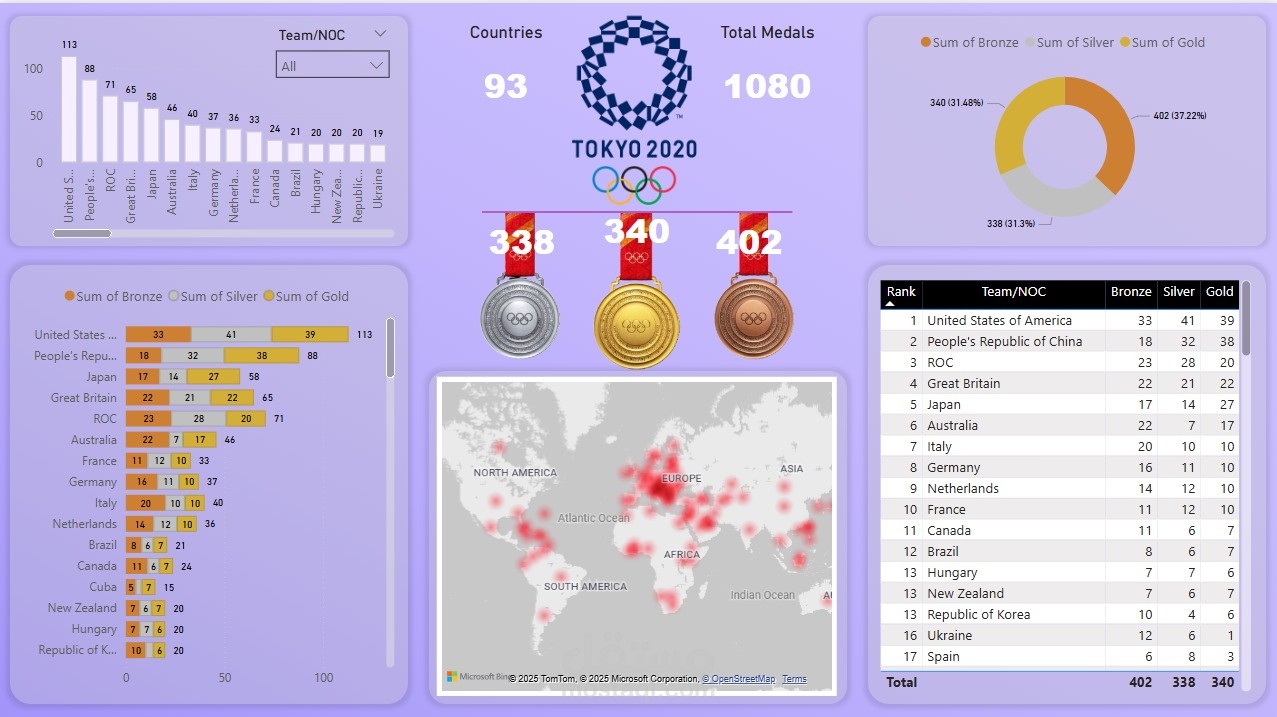Expand the chevron next to the Team/NOC header
This screenshot has width=1277, height=717.
380,34
